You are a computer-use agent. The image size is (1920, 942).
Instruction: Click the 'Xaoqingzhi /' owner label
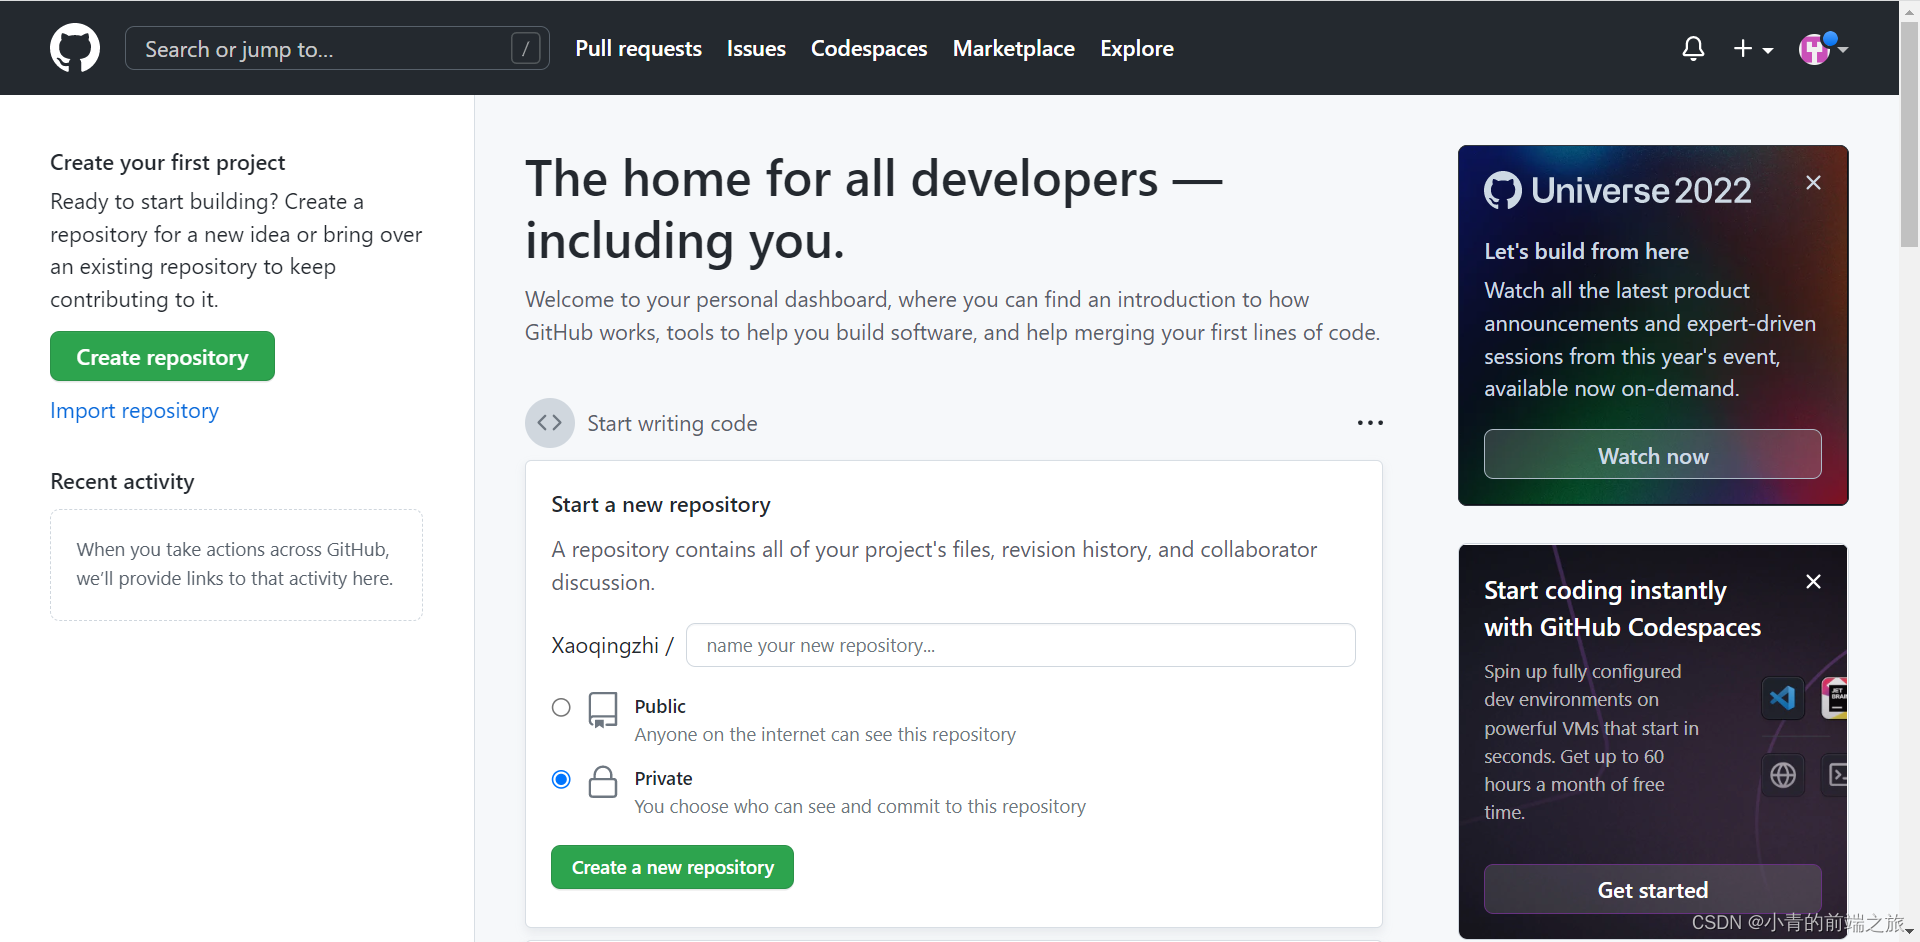612,645
